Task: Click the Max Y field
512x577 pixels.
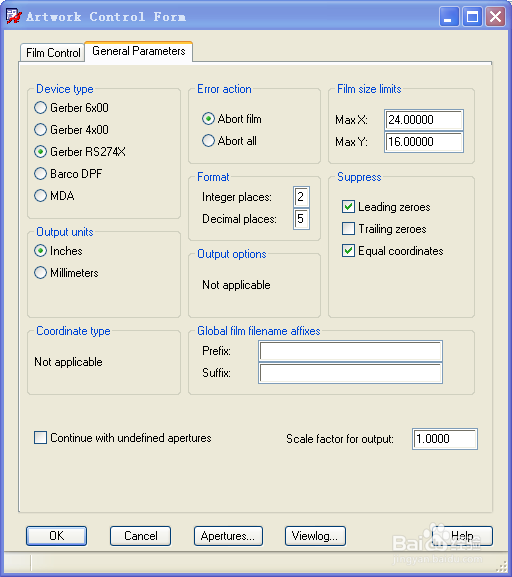Action: pos(424,142)
